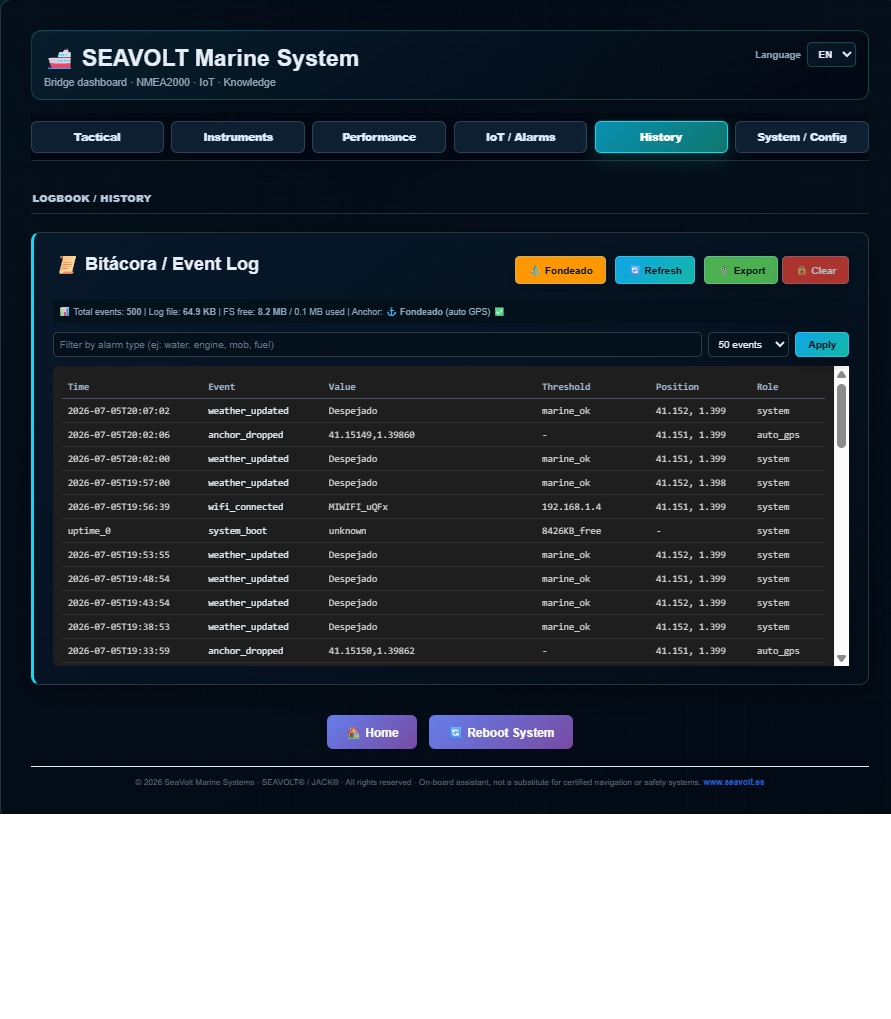Image resolution: width=891 pixels, height=1019 pixels.
Task: Click the Position column header
Action: point(677,387)
